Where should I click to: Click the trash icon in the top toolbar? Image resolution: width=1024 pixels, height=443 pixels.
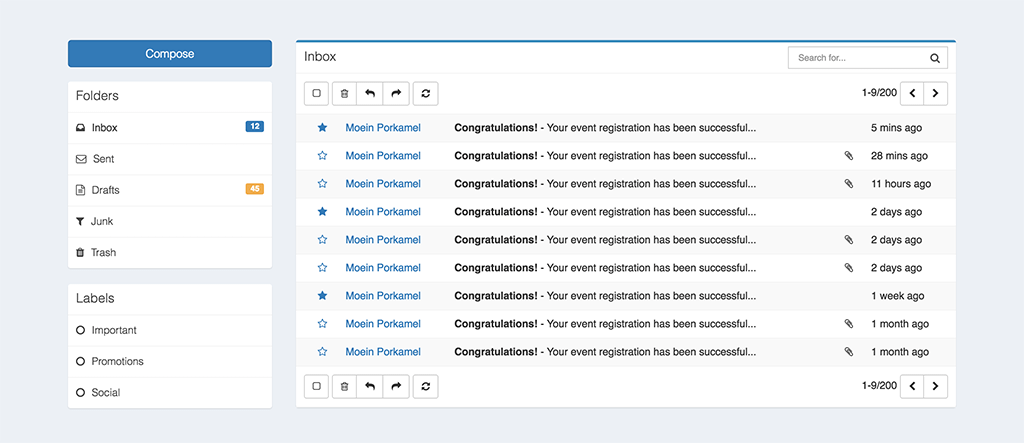[x=344, y=93]
